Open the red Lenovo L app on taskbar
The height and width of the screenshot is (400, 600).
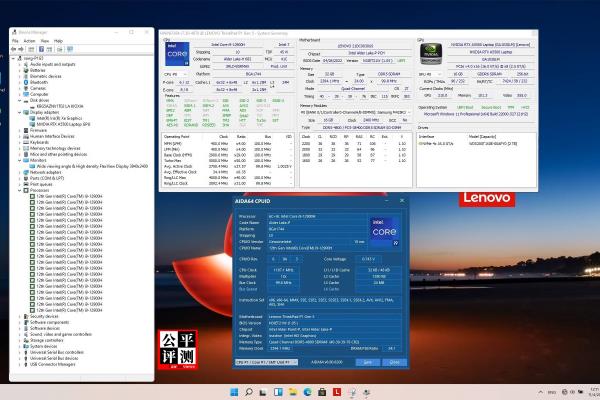pyautogui.click(x=337, y=392)
